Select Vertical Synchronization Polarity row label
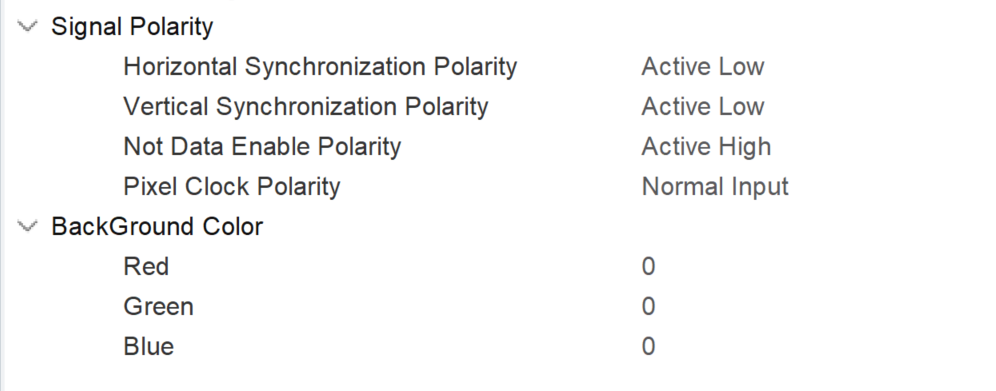 point(306,107)
